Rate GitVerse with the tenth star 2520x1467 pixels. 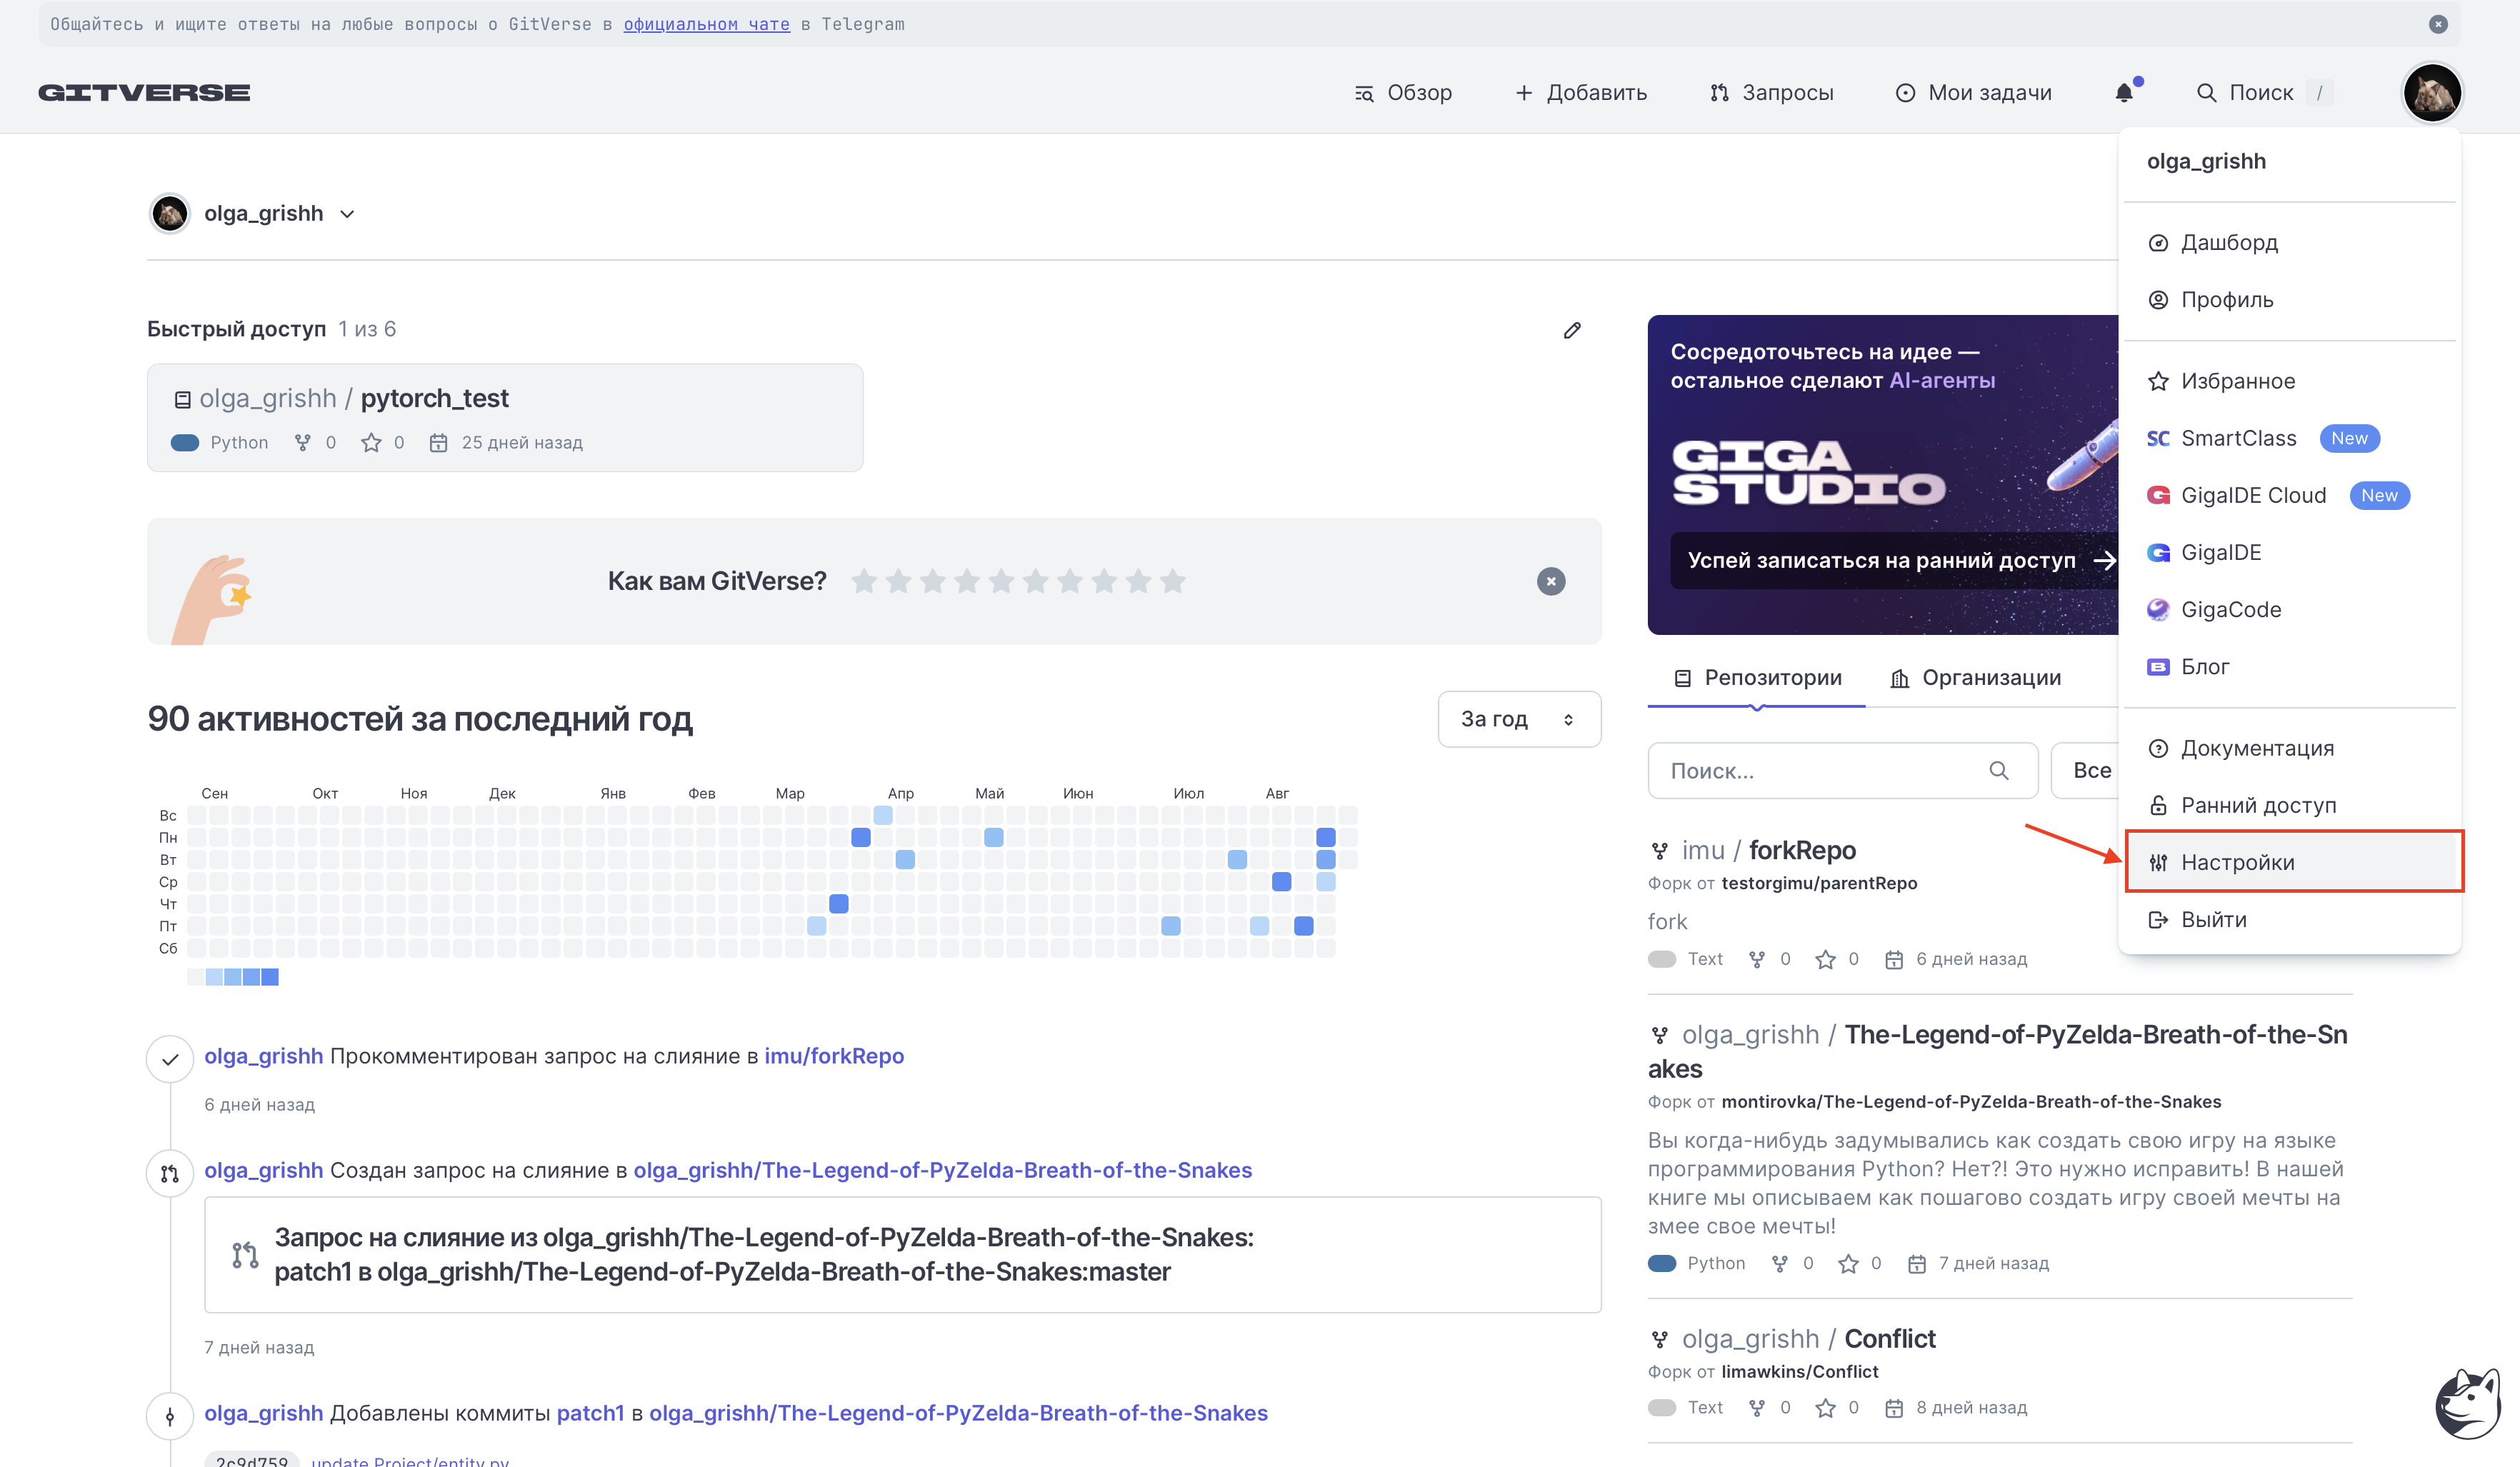pyautogui.click(x=1173, y=581)
